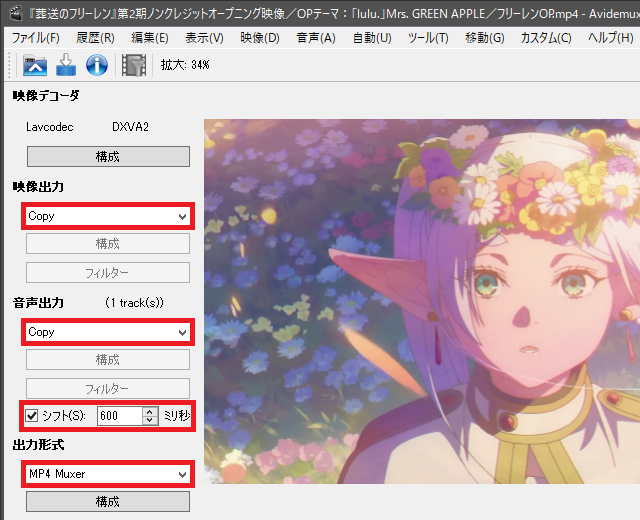Open the 映像(D) menu
This screenshot has height=520, width=640.
point(260,38)
